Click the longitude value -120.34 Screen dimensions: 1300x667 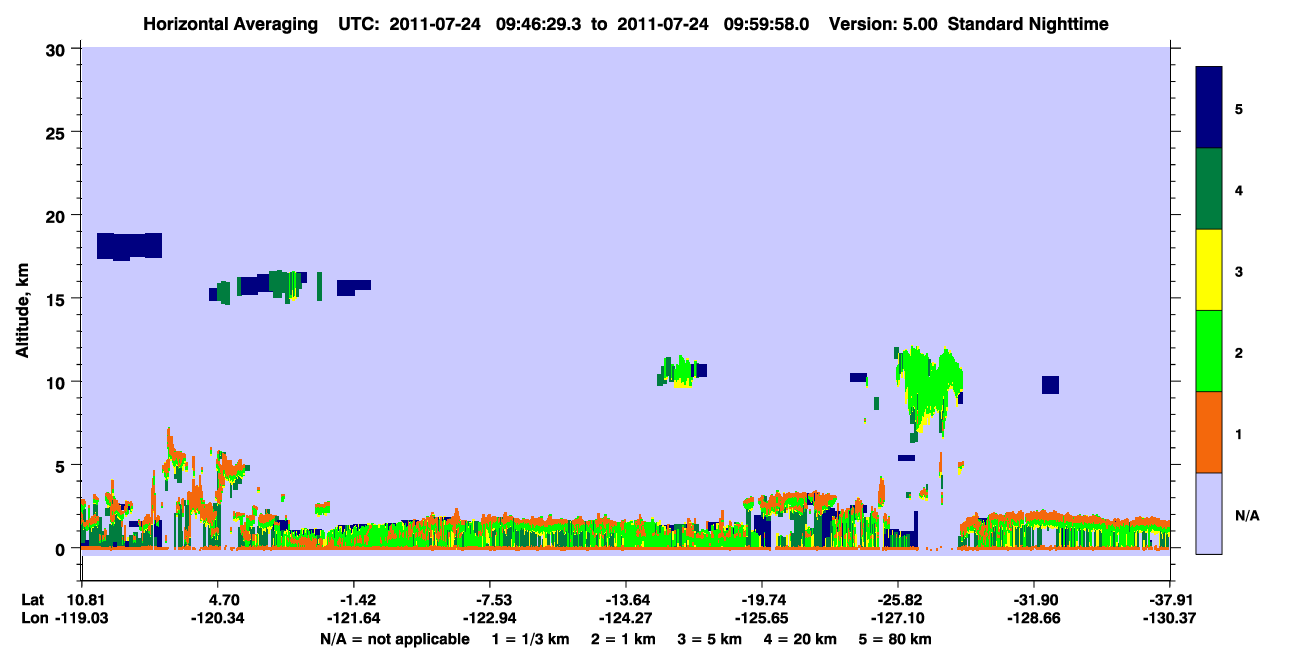click(219, 619)
